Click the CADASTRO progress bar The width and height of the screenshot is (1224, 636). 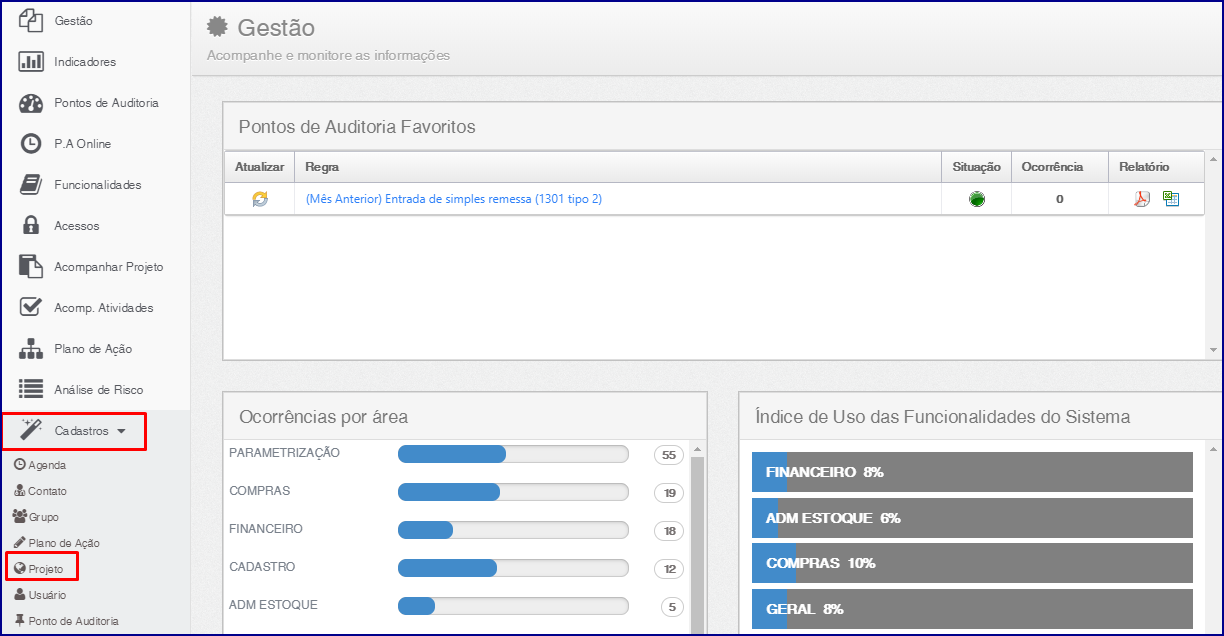[513, 568]
